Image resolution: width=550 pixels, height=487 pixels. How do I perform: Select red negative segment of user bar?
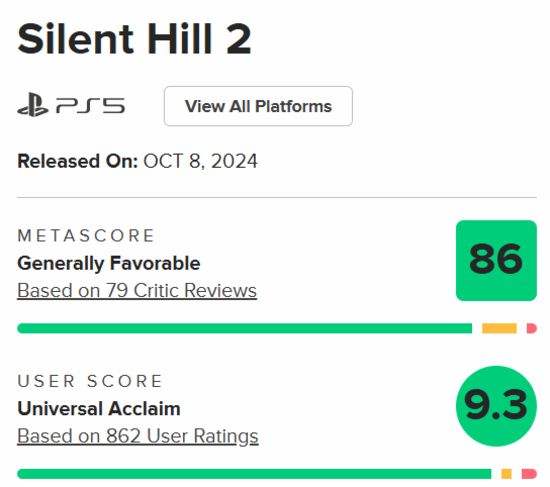[x=529, y=474]
